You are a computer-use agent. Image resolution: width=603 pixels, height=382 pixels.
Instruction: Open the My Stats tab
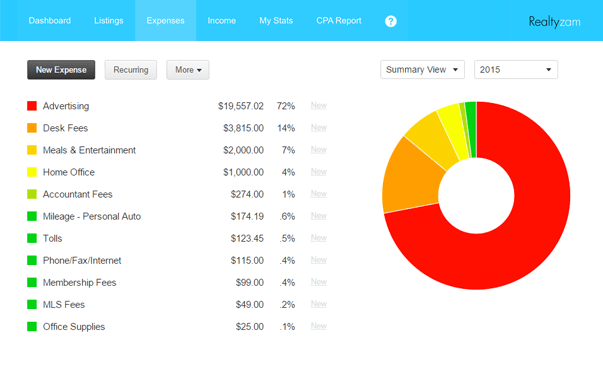(x=276, y=20)
